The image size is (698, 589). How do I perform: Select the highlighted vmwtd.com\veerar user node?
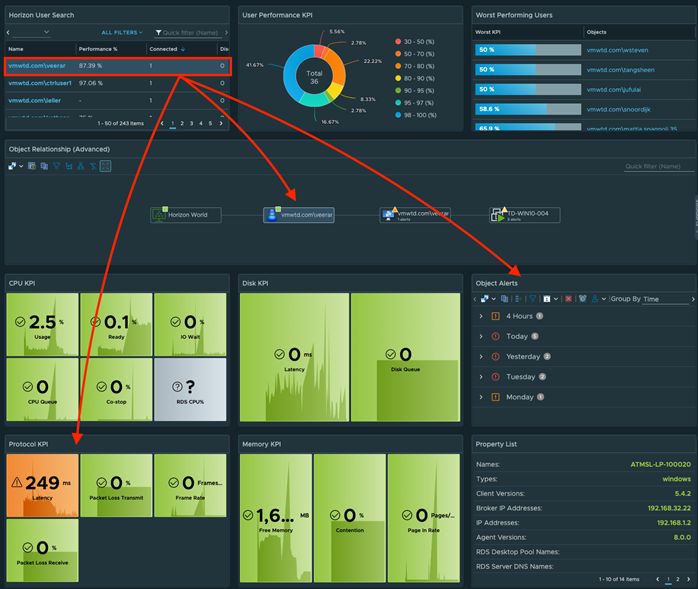click(x=299, y=215)
